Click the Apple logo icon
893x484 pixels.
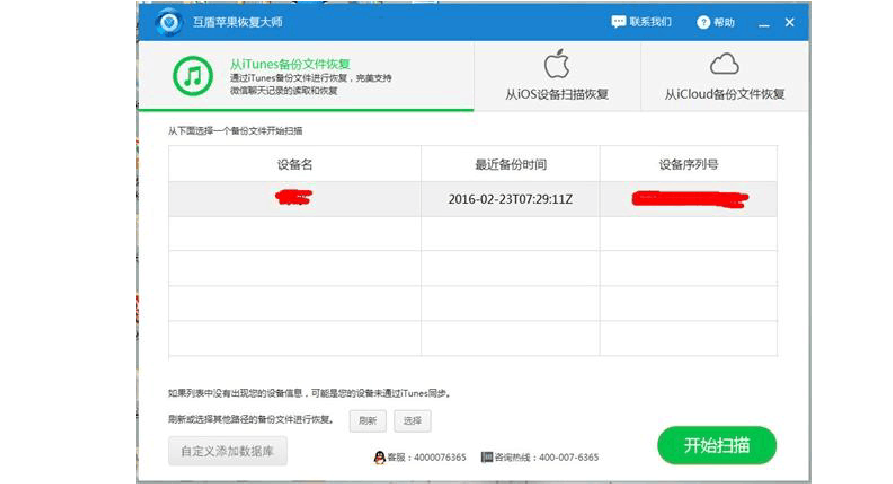[x=556, y=64]
